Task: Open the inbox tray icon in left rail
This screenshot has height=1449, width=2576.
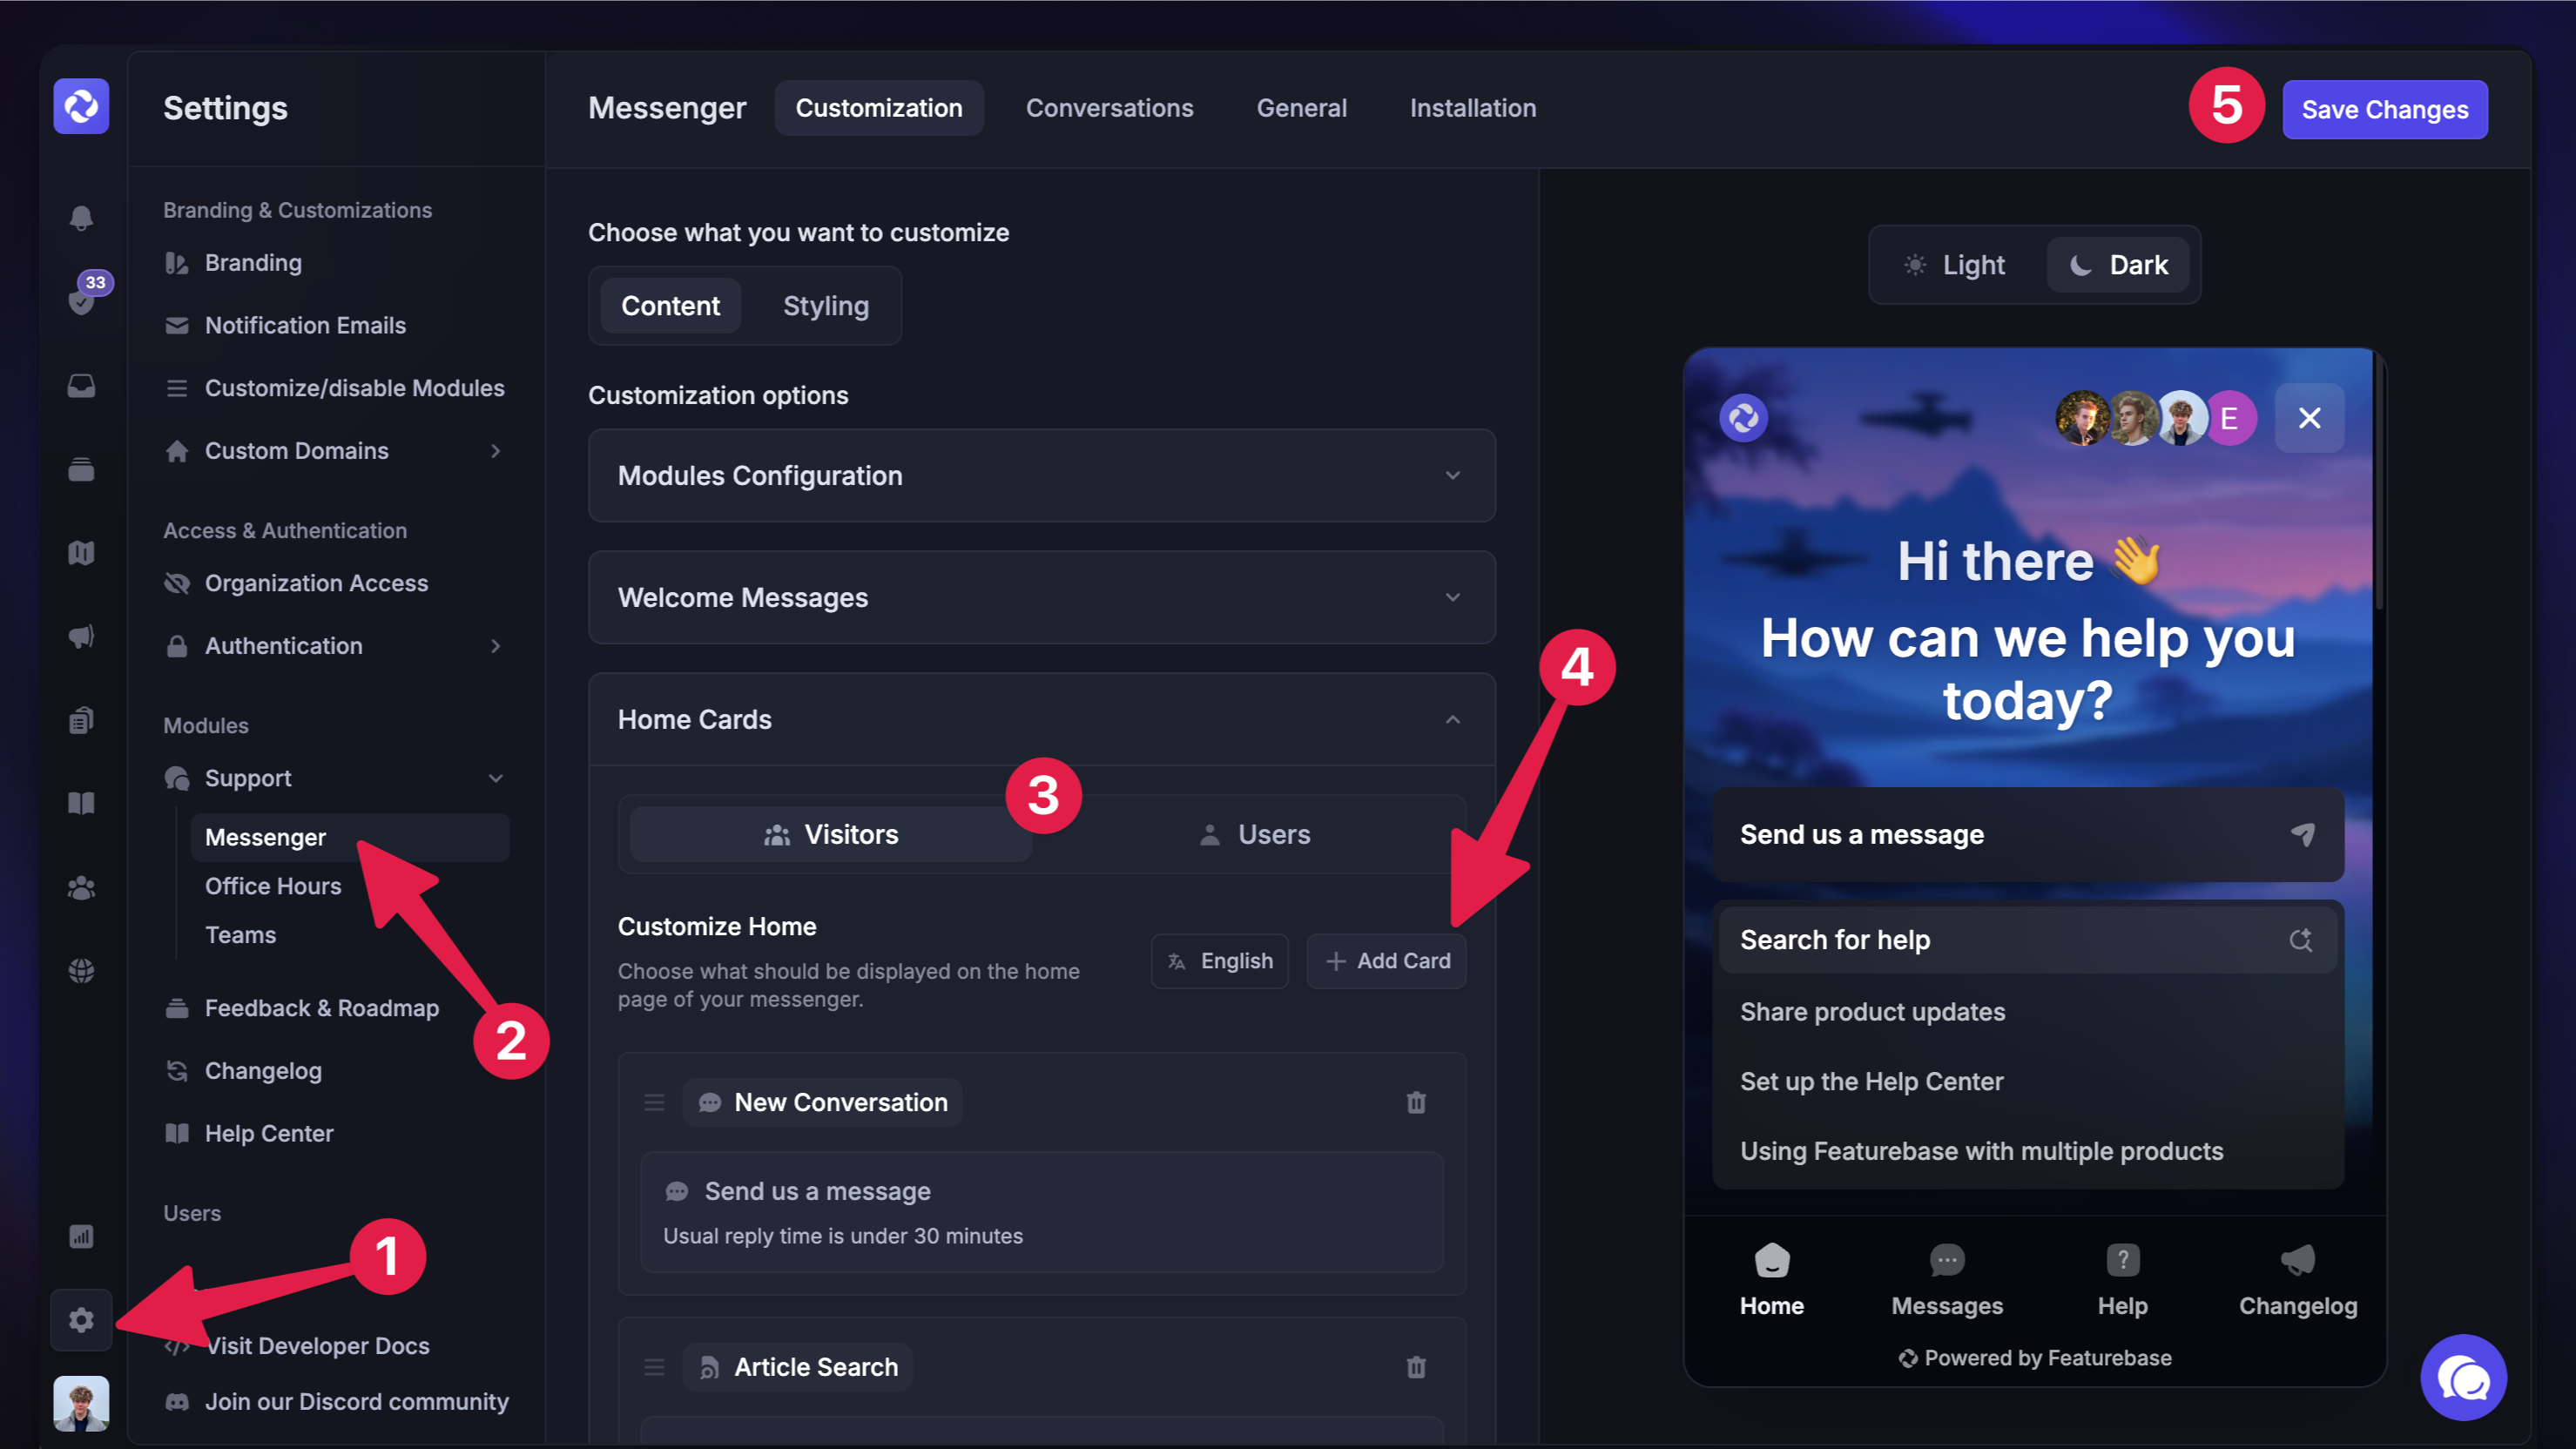Action: (81, 385)
